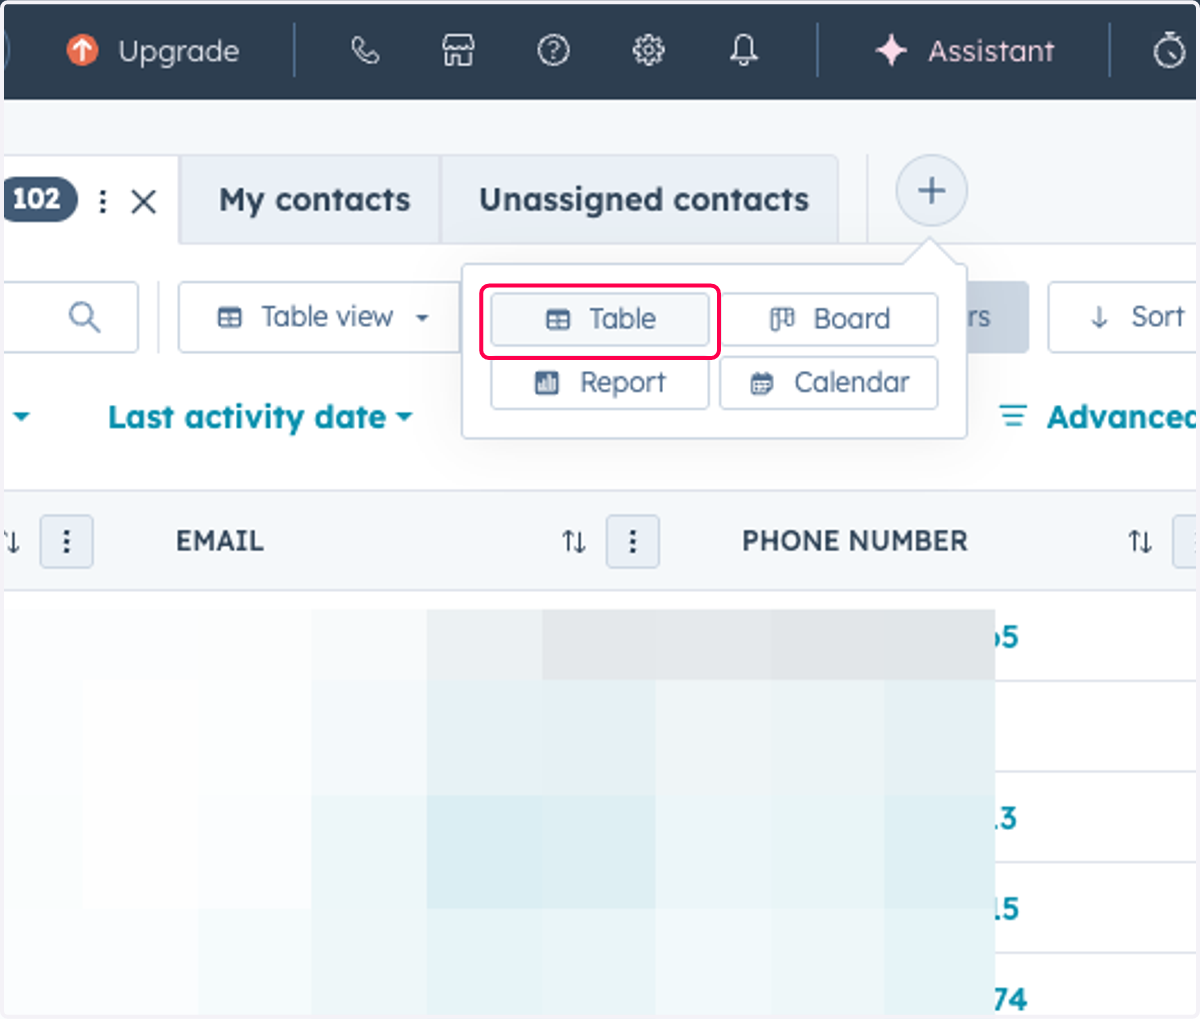Open options menu left of EMAIL header
The width and height of the screenshot is (1200, 1019).
[x=67, y=542]
